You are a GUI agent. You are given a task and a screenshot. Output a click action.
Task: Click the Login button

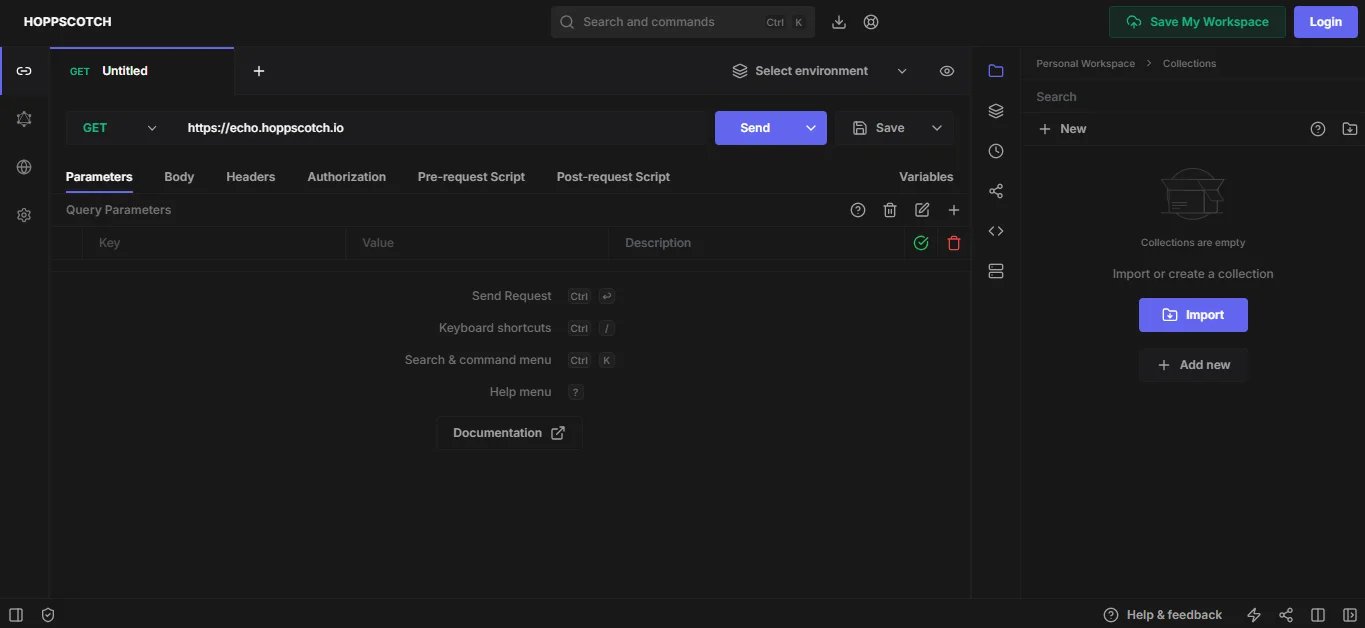(1326, 22)
